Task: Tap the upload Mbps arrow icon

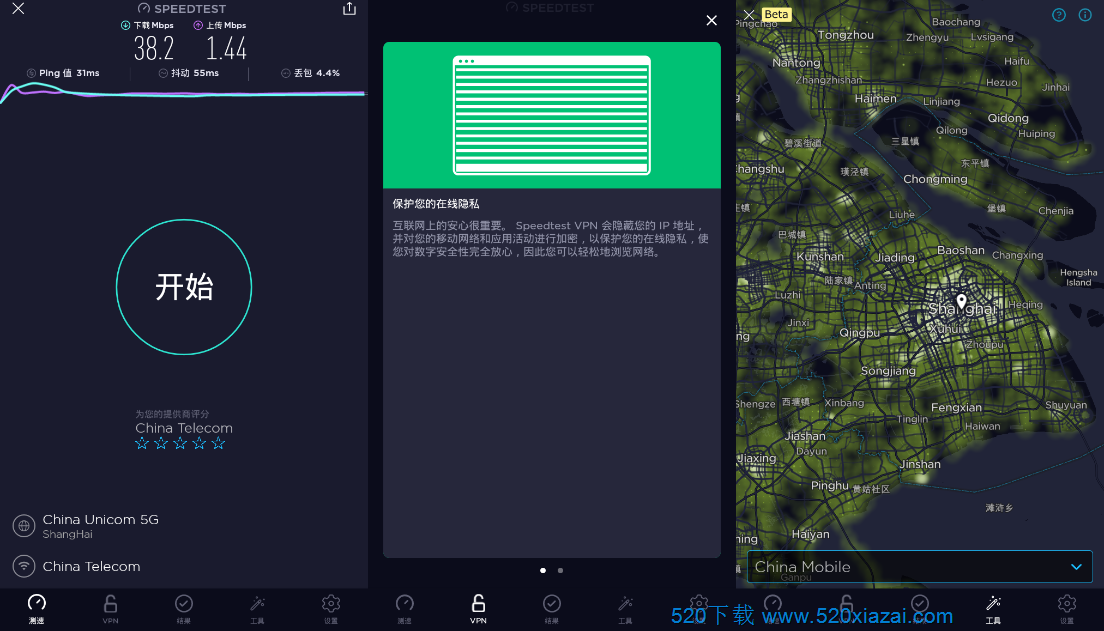Action: pos(198,25)
